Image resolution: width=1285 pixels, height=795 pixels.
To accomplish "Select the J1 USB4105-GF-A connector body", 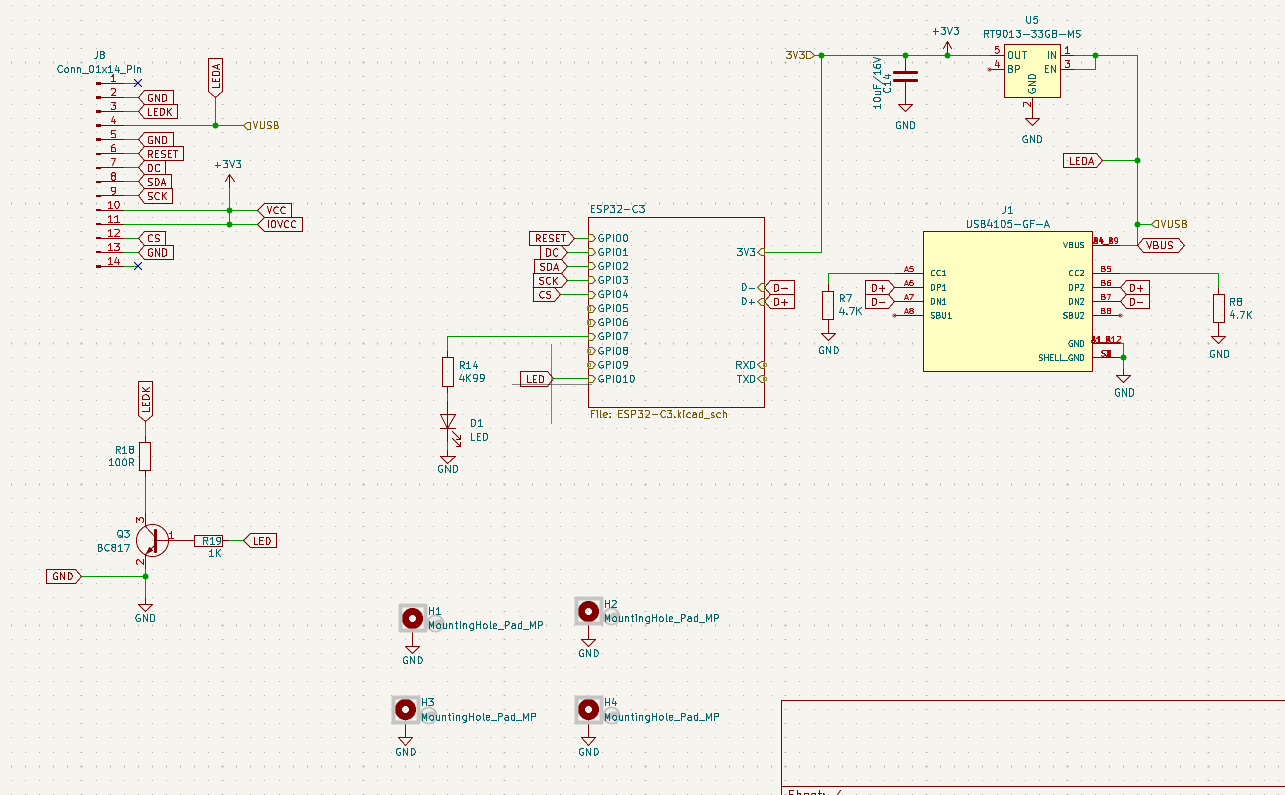I will point(1007,301).
